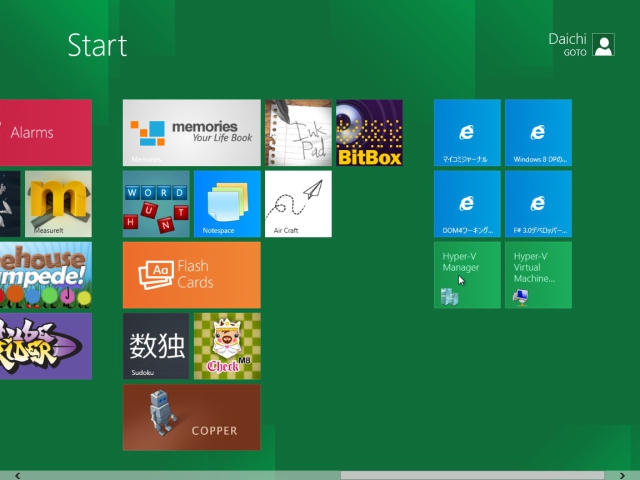Screen dimensions: 640x480
Task: Click the left scroll arrow
Action: [x=18, y=476]
